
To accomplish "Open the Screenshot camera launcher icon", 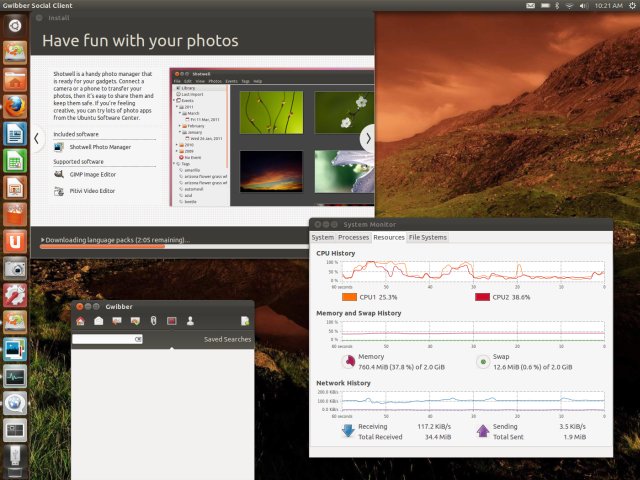I will coord(15,268).
